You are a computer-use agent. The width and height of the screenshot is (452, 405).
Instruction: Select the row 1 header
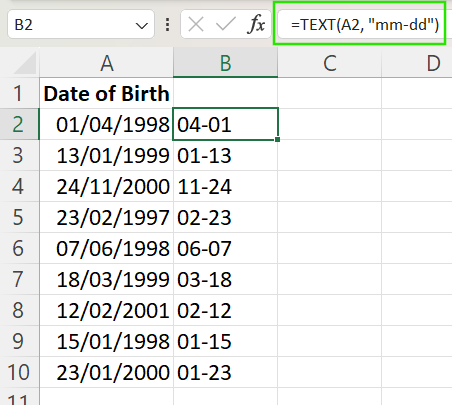click(19, 93)
